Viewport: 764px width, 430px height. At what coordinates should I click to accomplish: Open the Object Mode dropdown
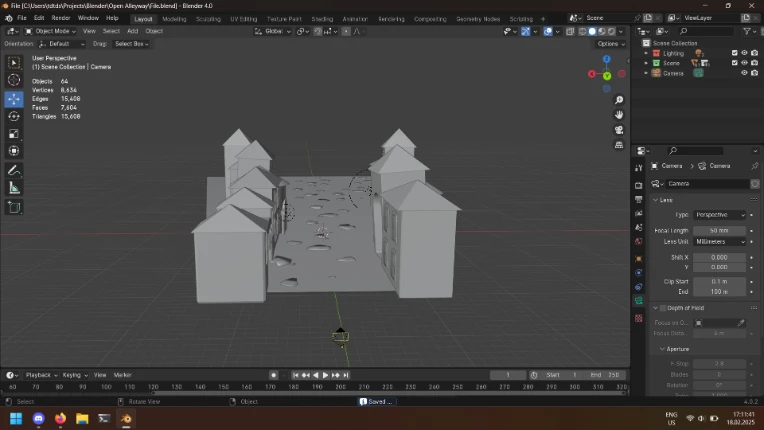pos(50,31)
